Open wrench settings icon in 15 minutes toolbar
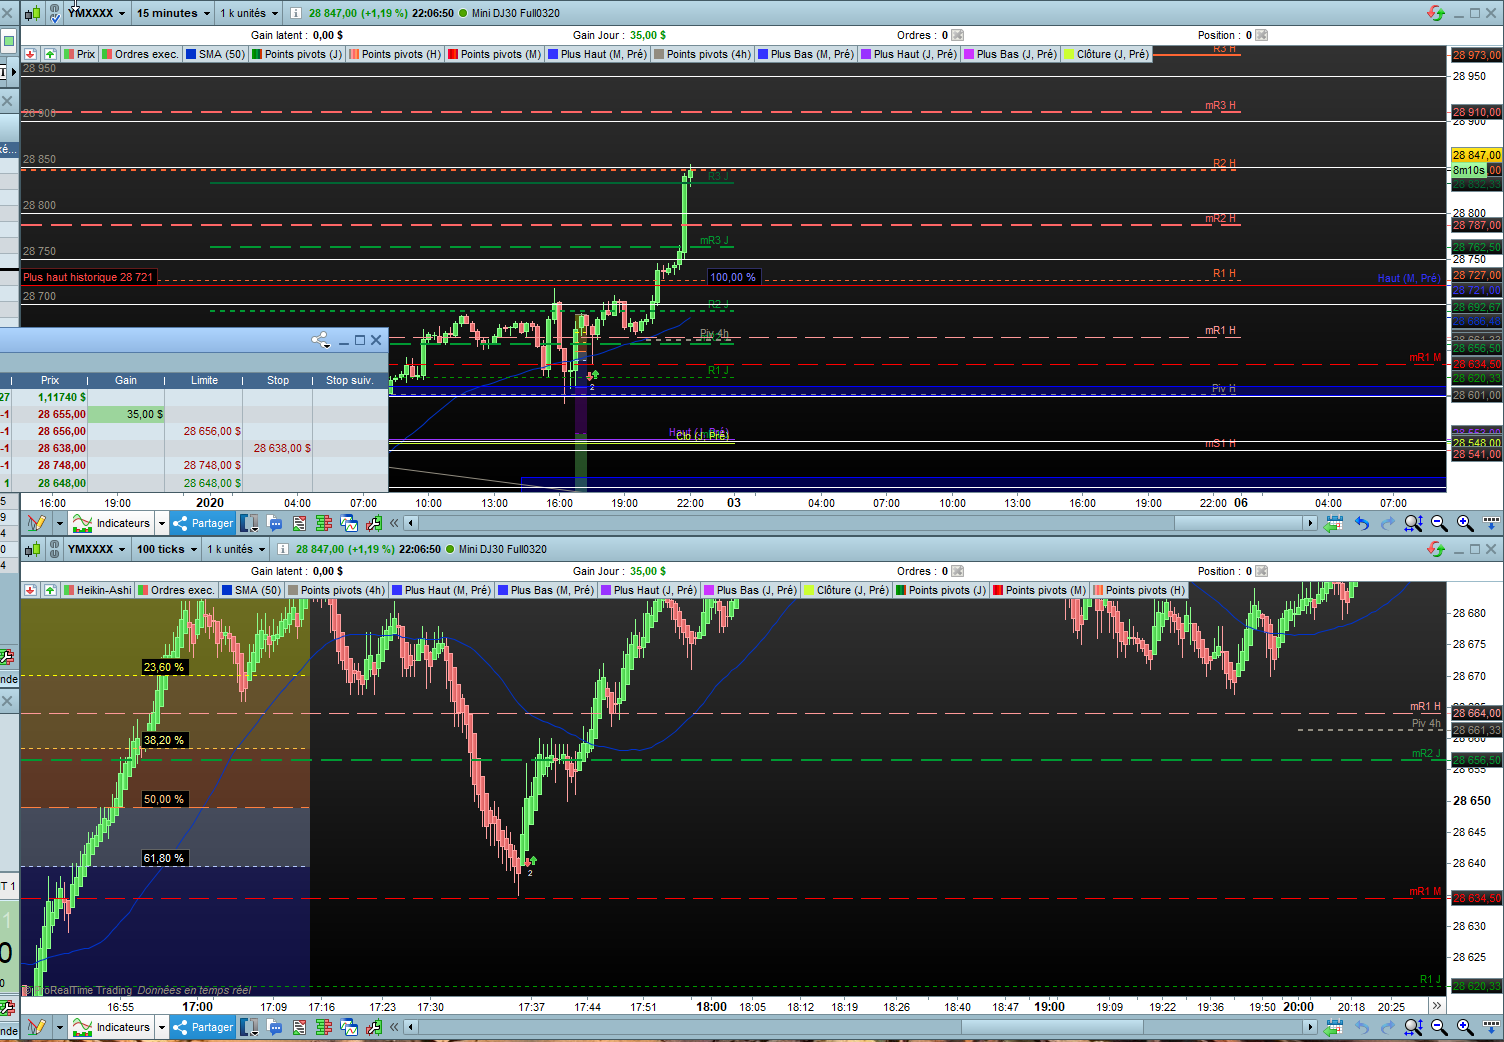The width and height of the screenshot is (1504, 1042). coord(374,523)
